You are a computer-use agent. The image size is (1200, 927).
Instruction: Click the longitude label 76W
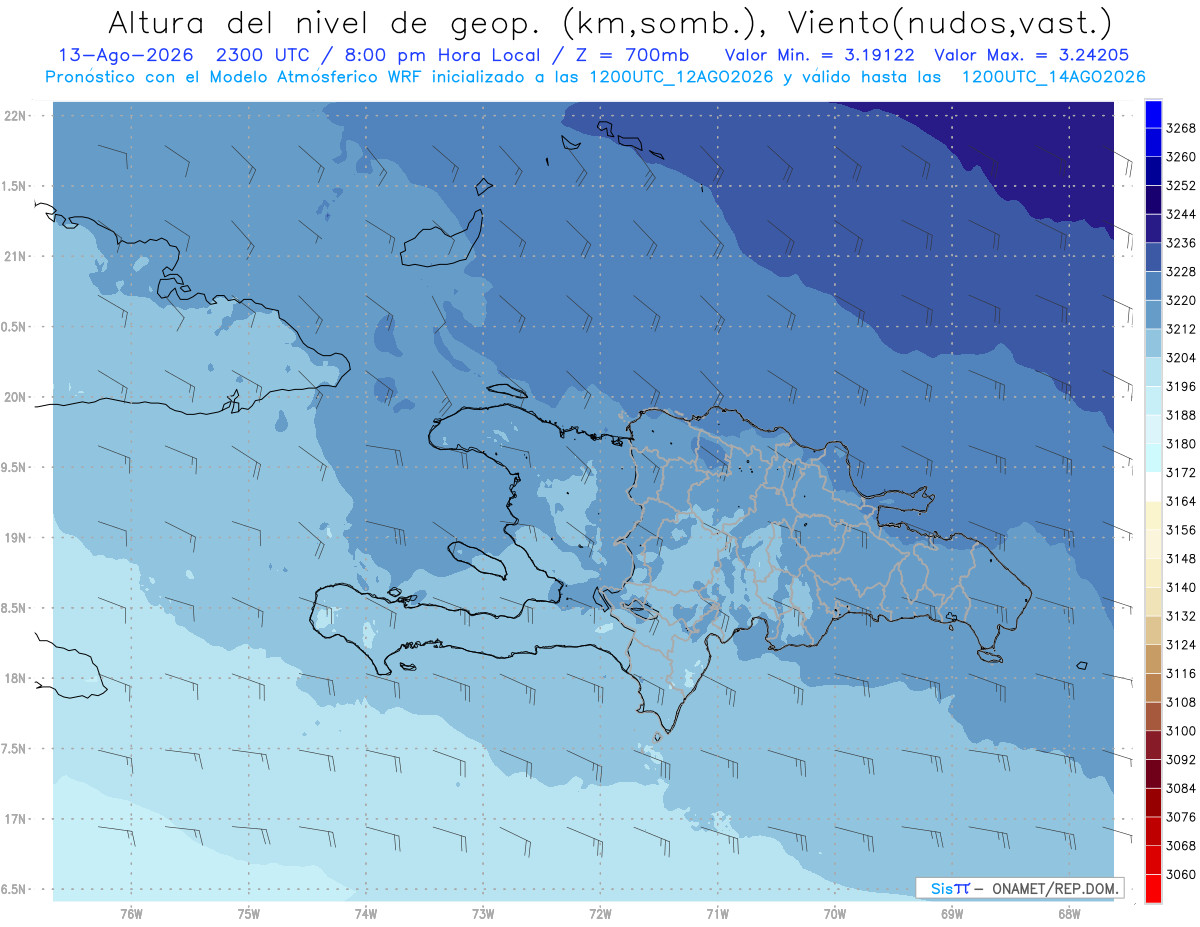click(131, 914)
